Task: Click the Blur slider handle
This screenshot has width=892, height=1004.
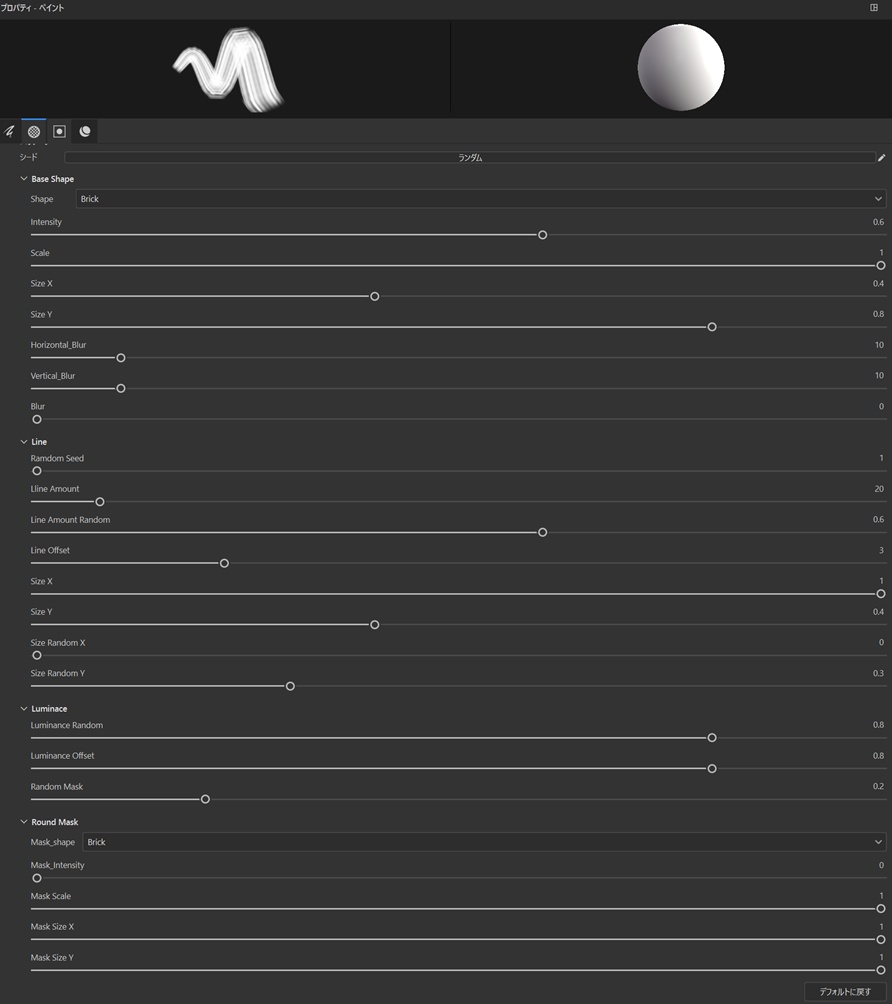Action: (37, 419)
